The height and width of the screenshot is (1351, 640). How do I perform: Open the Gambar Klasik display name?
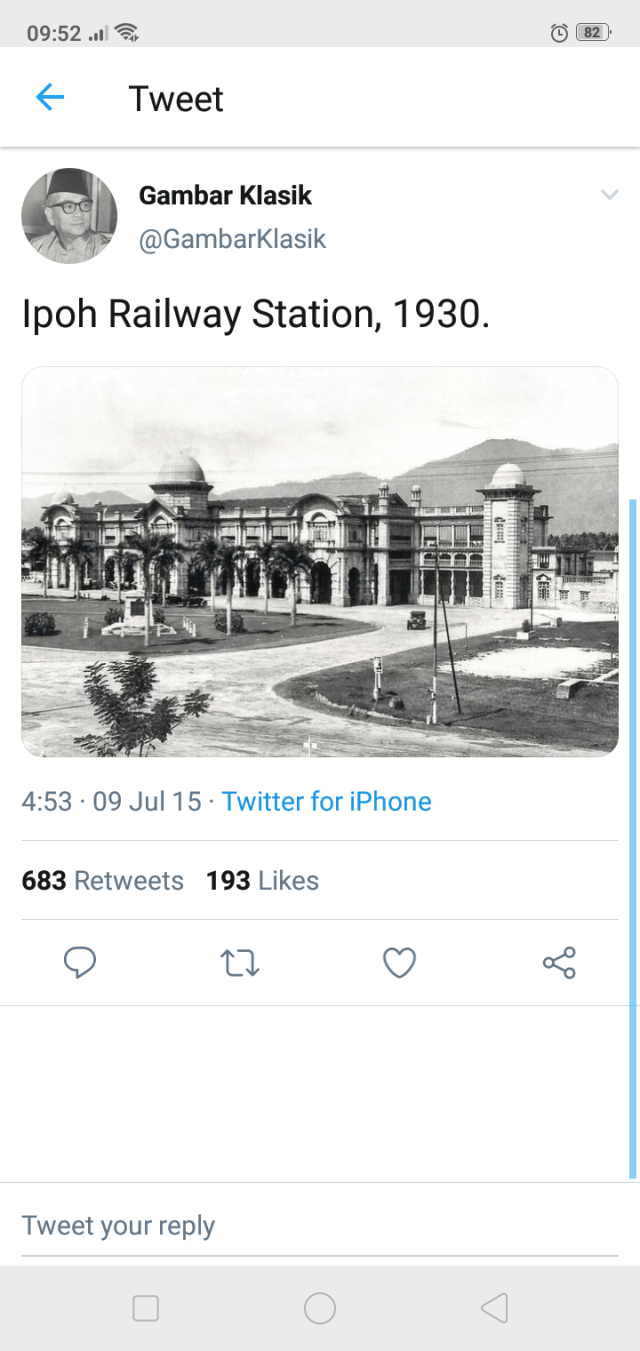[x=225, y=195]
